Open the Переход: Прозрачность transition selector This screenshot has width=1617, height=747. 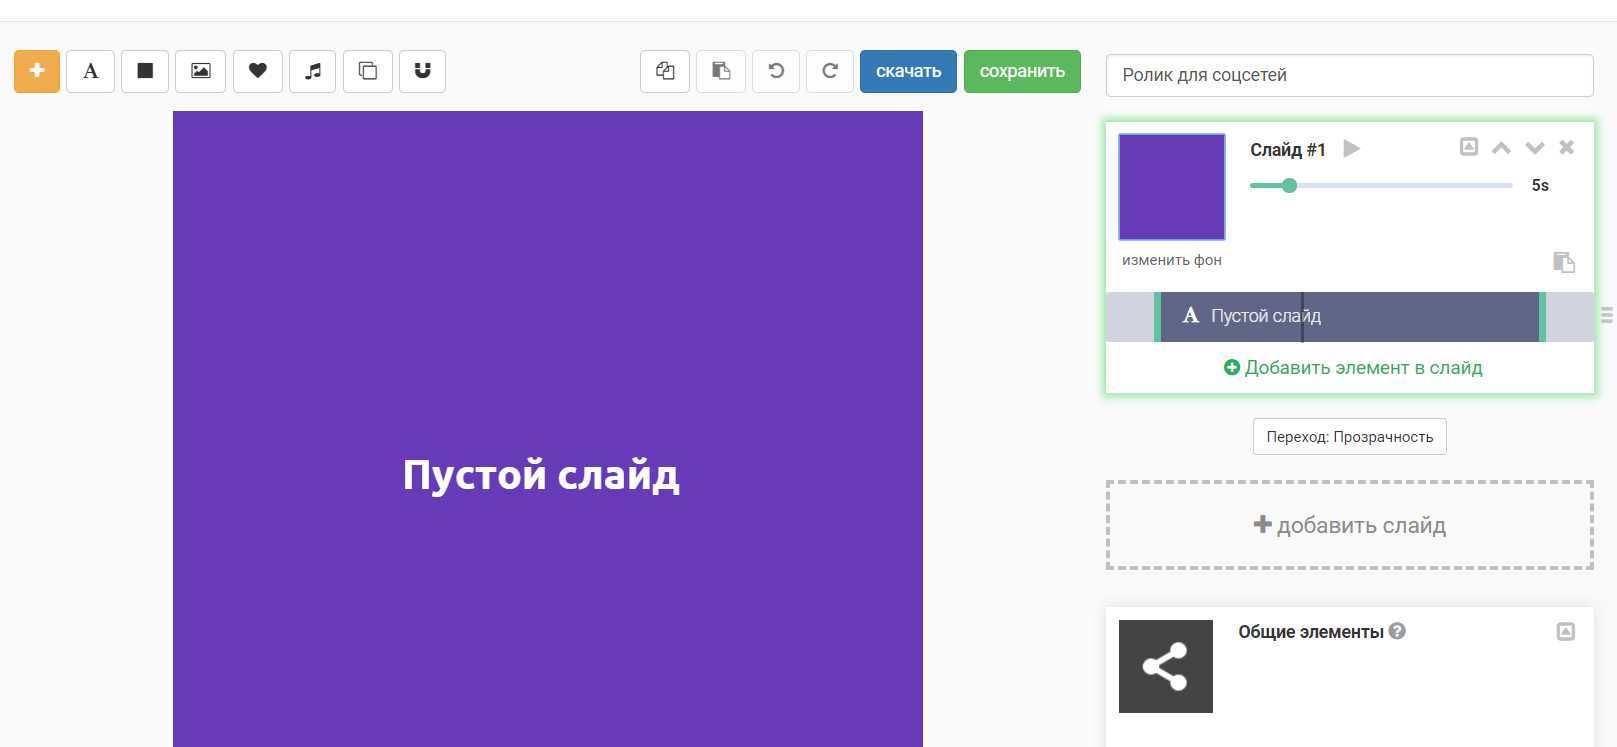coord(1349,437)
